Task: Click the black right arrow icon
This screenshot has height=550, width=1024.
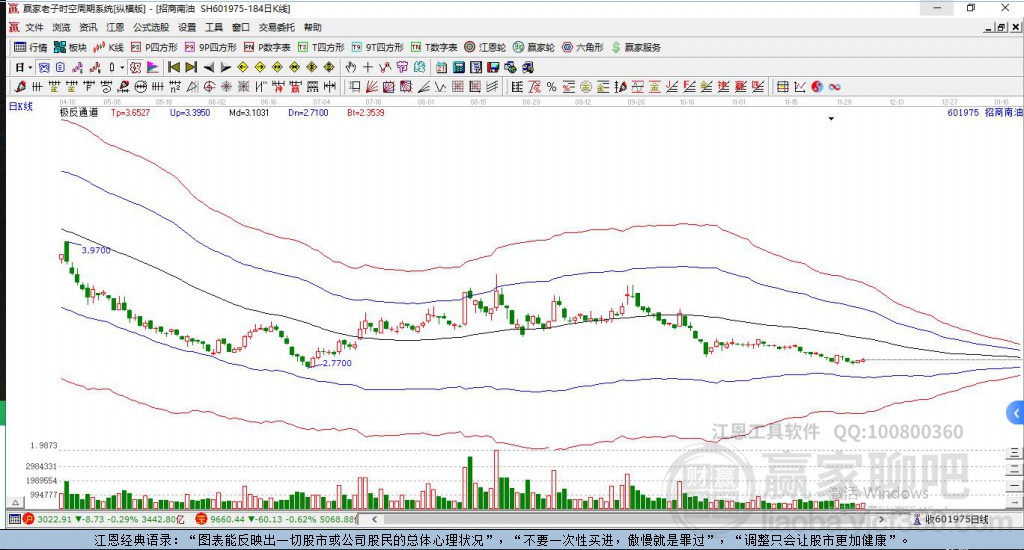Action: point(225,67)
